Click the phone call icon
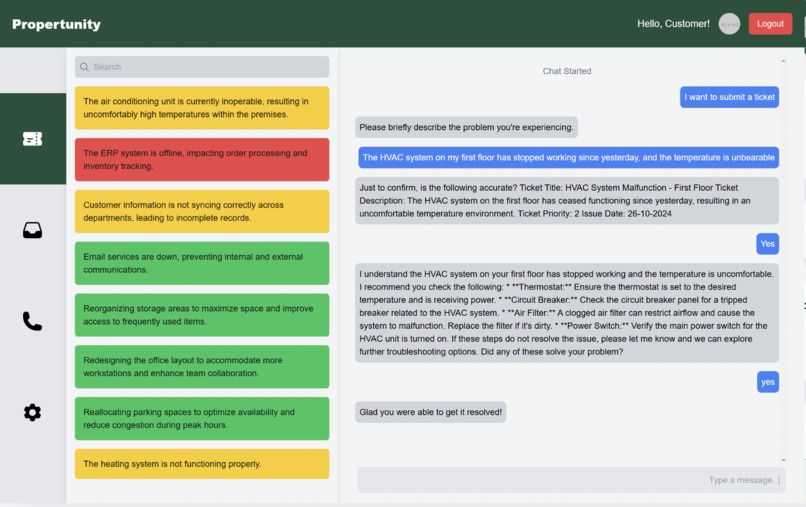Screen dimensions: 806x507 click(x=32, y=321)
